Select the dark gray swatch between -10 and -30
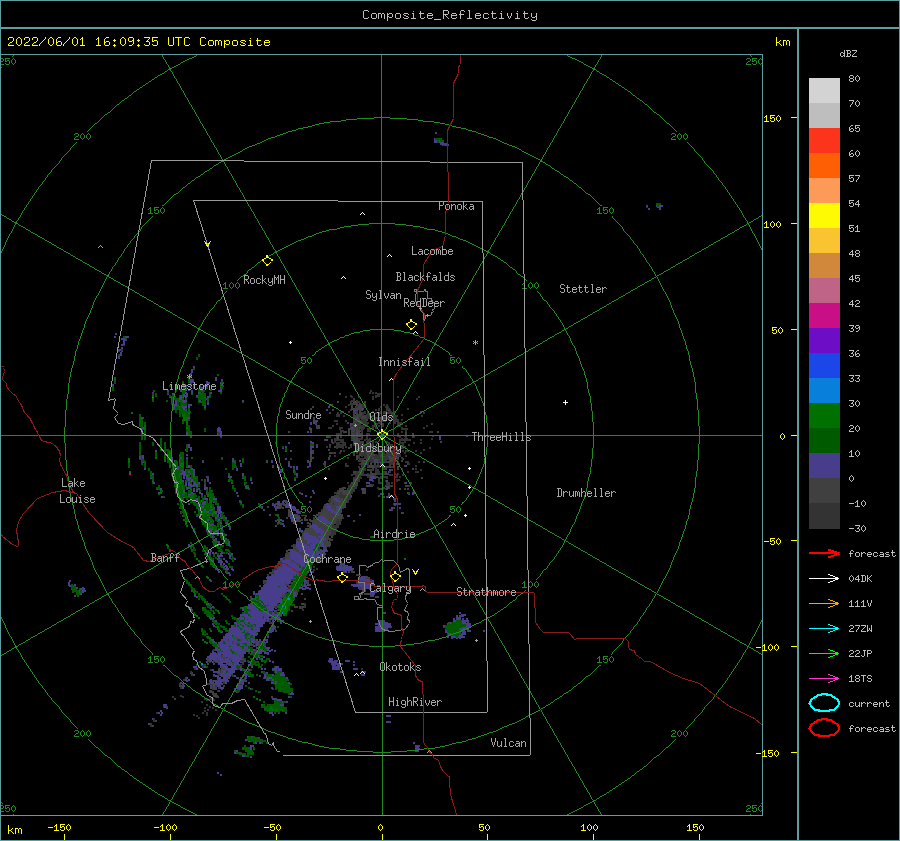 click(824, 516)
